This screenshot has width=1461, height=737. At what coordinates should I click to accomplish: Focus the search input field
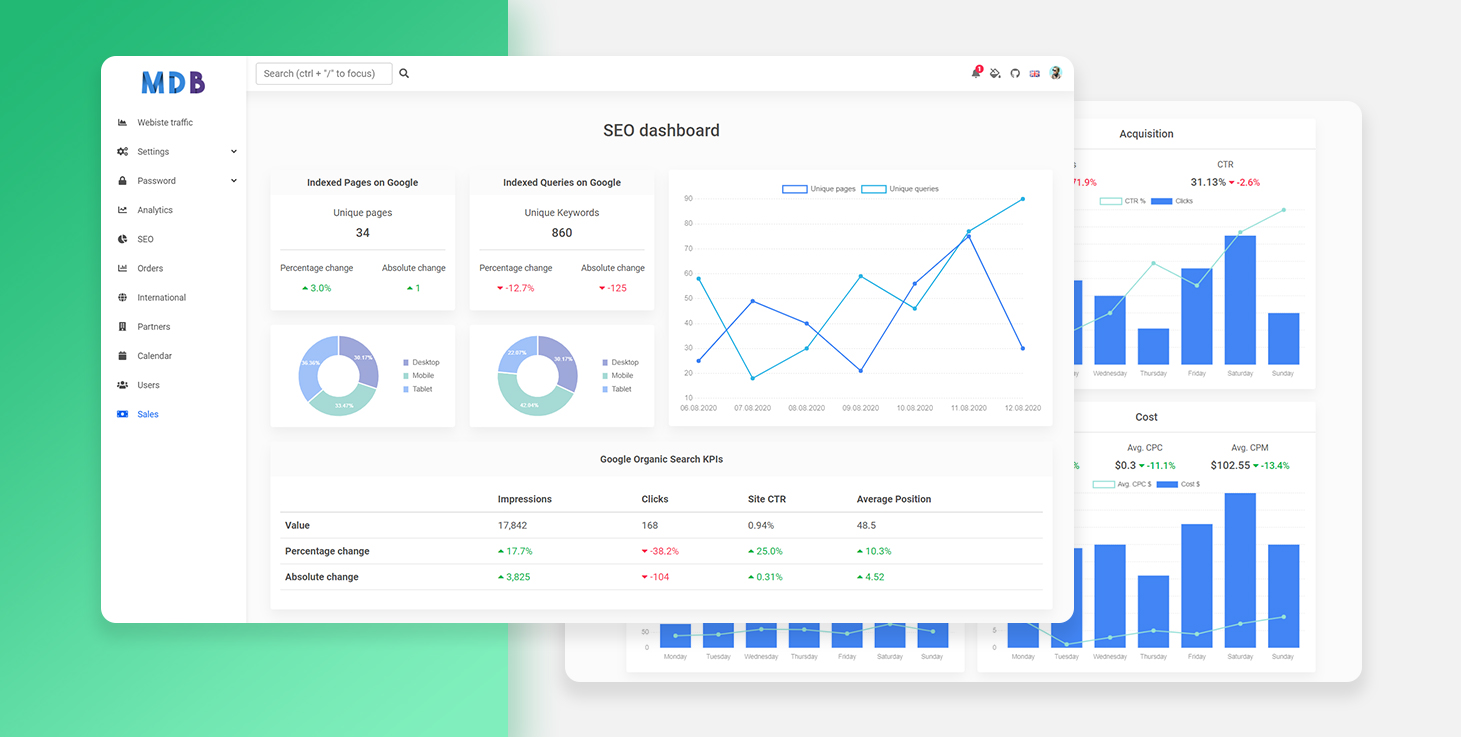tap(323, 73)
